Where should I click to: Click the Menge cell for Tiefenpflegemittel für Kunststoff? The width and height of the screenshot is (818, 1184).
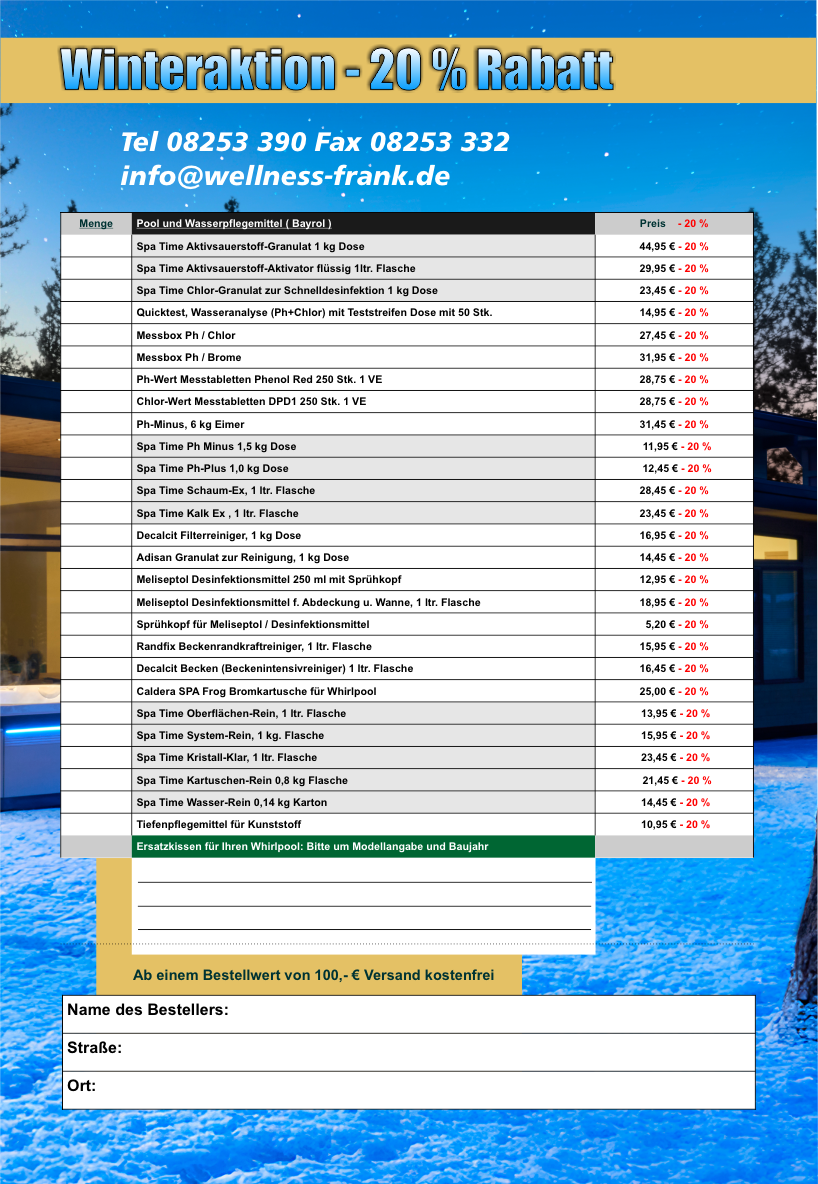[x=96, y=825]
